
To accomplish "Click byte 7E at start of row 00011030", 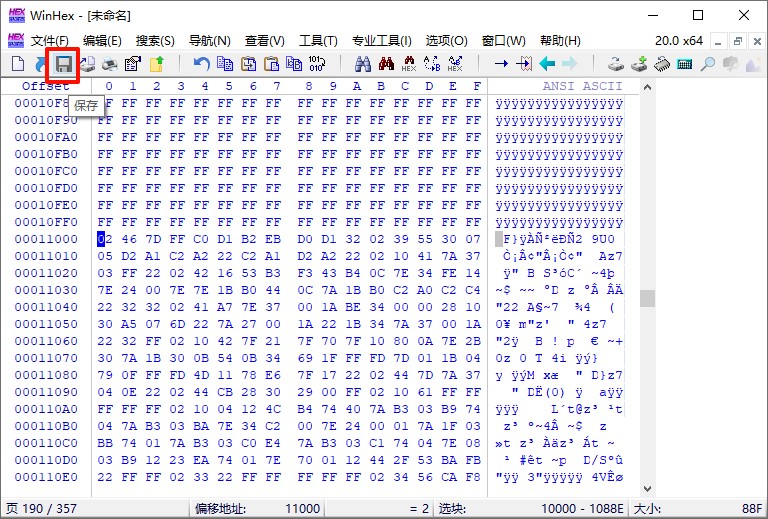I will pyautogui.click(x=105, y=290).
